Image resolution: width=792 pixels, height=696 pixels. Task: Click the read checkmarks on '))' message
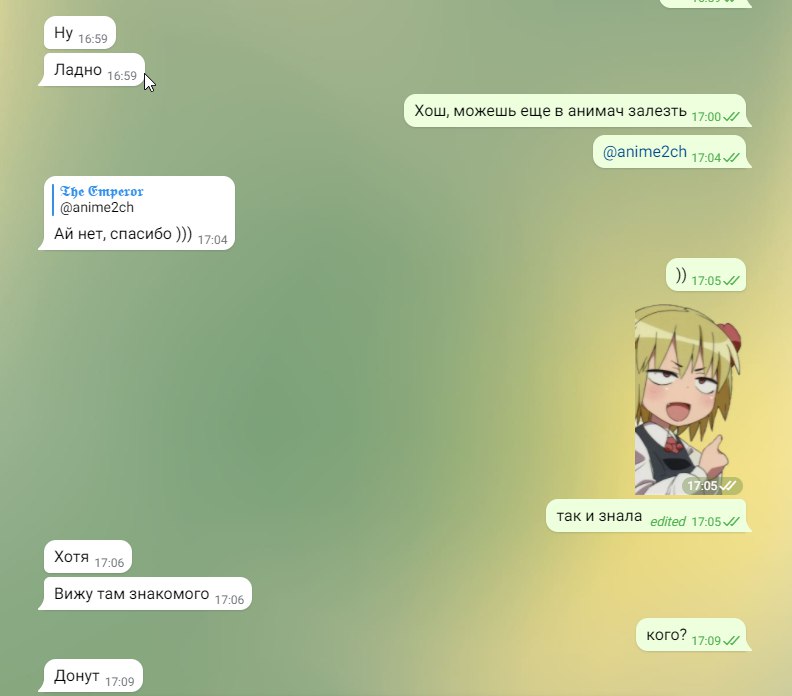731,280
